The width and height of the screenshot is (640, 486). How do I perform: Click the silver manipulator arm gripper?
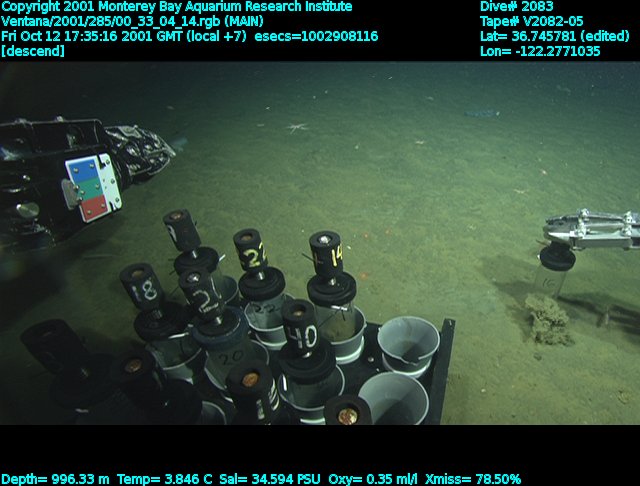click(590, 231)
